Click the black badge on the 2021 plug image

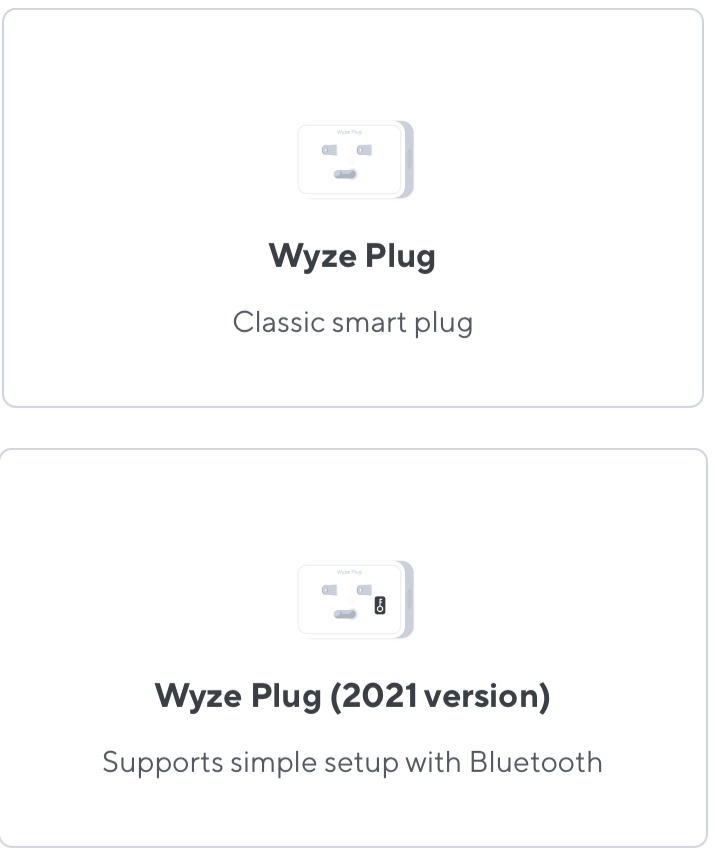(x=380, y=605)
